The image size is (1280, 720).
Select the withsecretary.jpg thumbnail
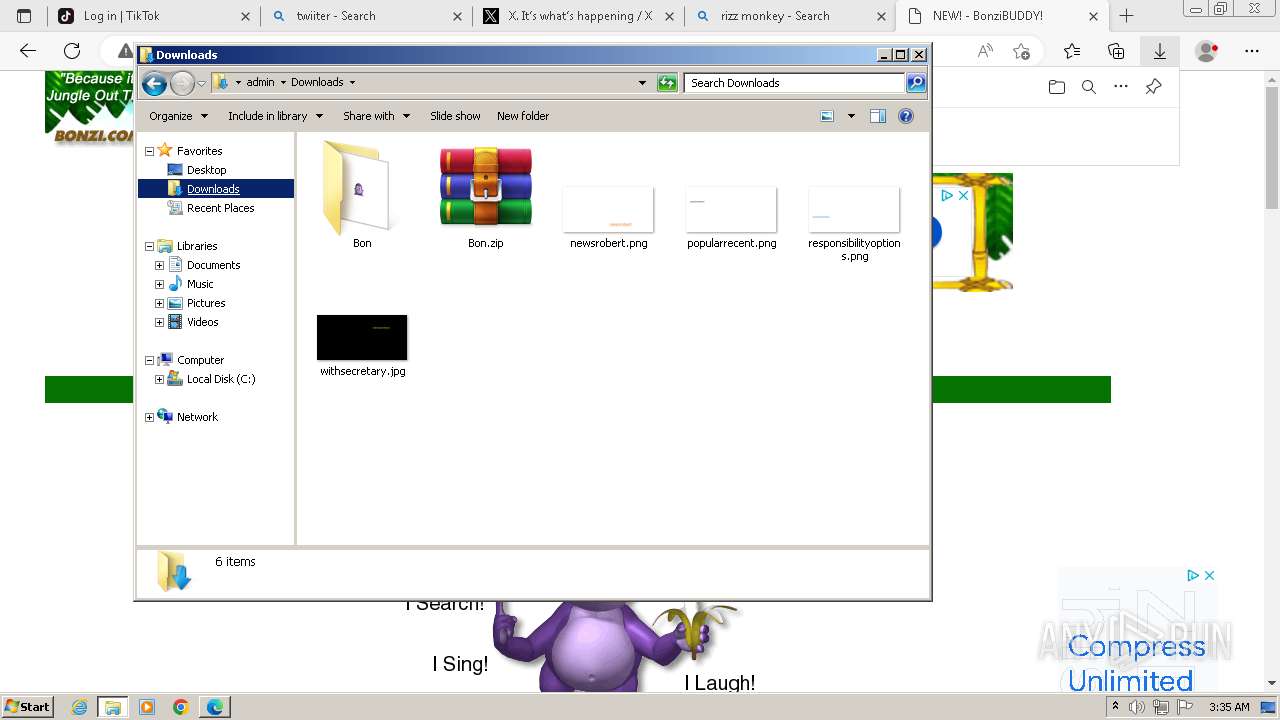[x=362, y=337]
